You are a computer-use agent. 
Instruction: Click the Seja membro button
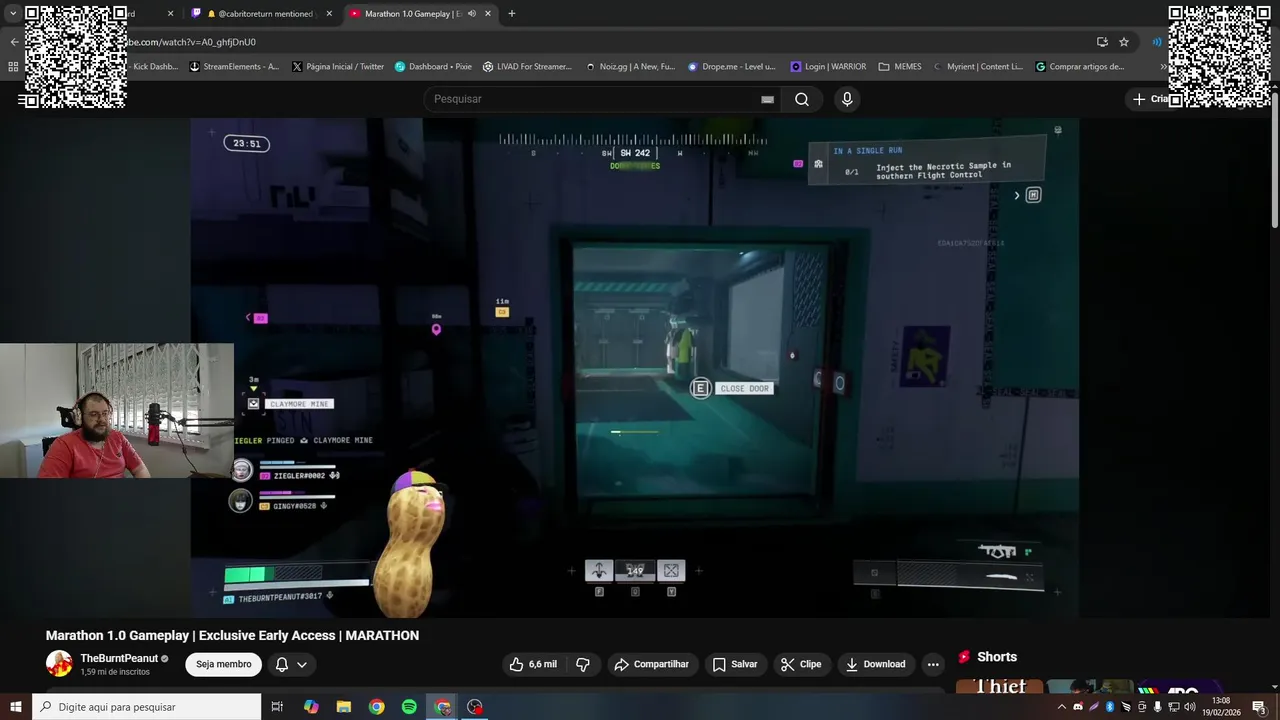(223, 664)
